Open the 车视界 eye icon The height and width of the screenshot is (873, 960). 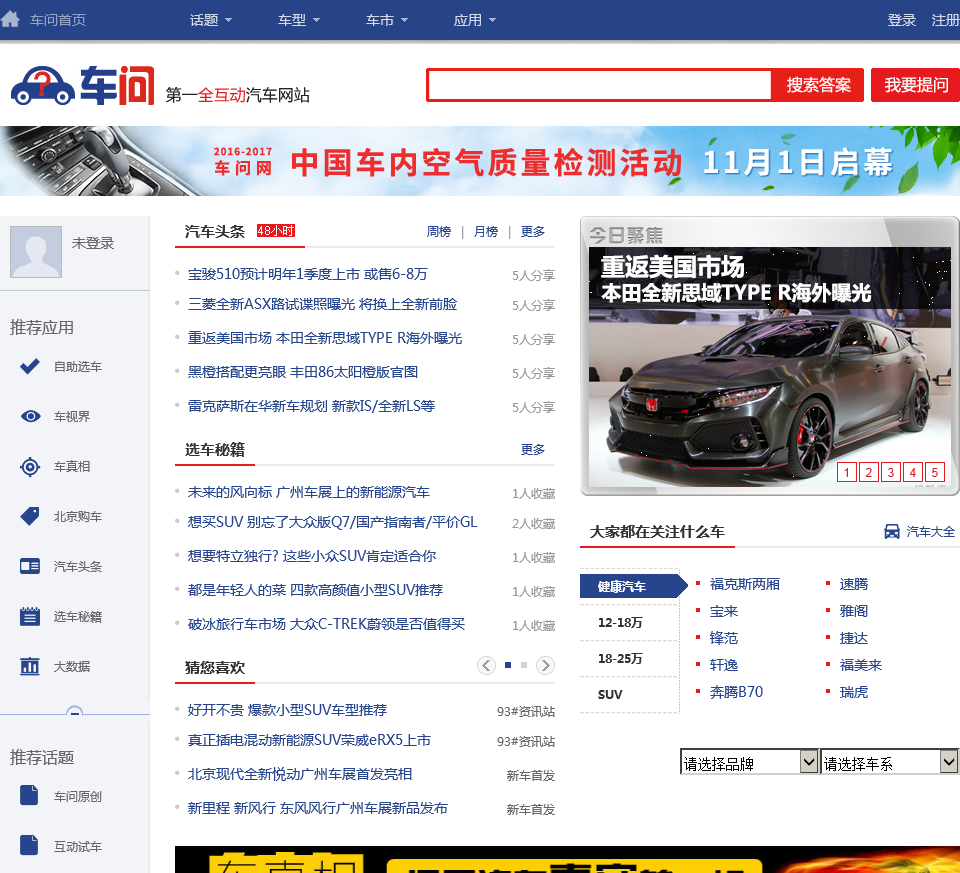pyautogui.click(x=30, y=416)
